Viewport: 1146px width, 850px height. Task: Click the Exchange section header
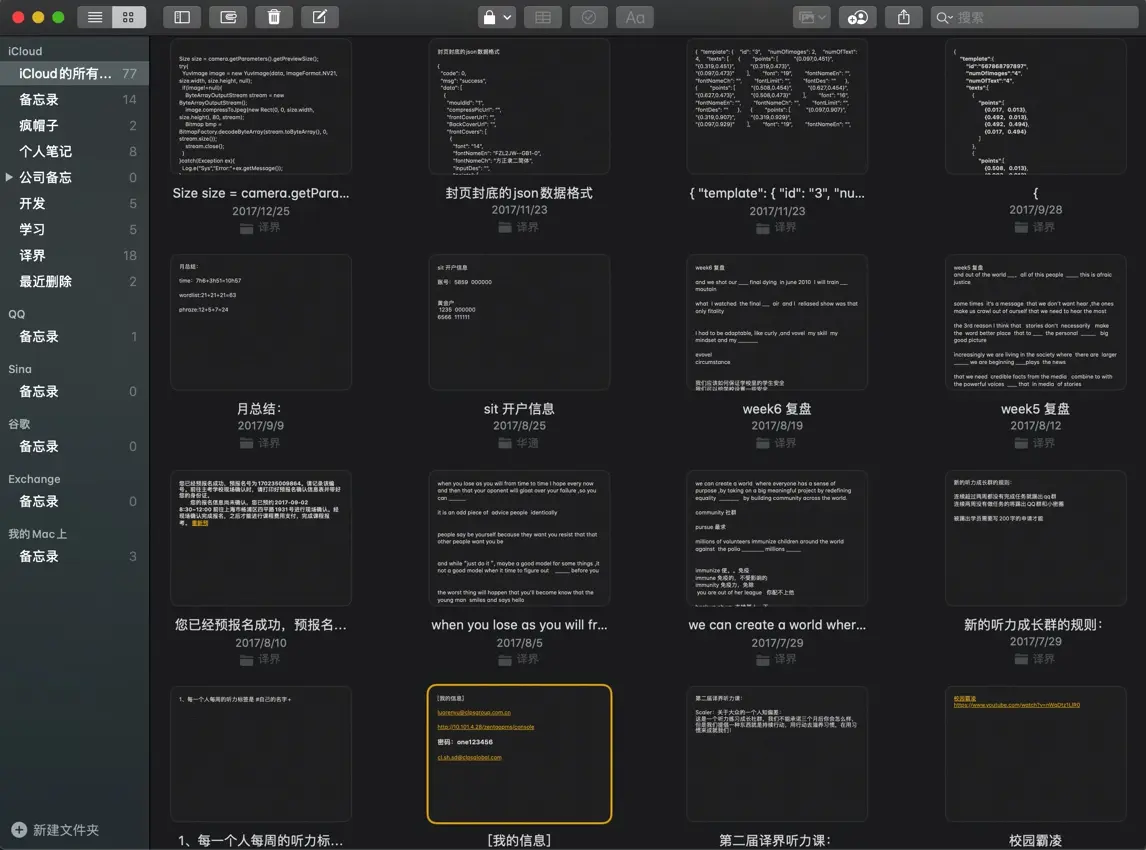tap(34, 479)
